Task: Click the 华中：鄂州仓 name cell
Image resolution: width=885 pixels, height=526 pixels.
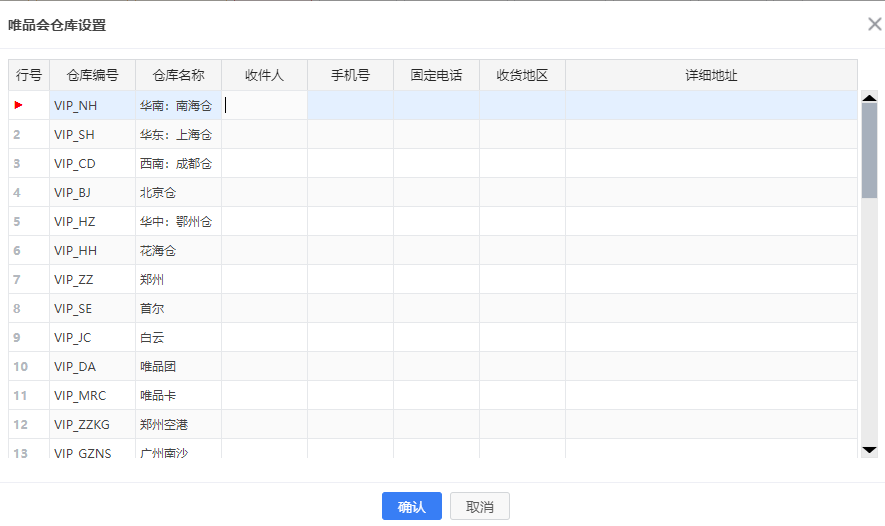Action: (178, 221)
